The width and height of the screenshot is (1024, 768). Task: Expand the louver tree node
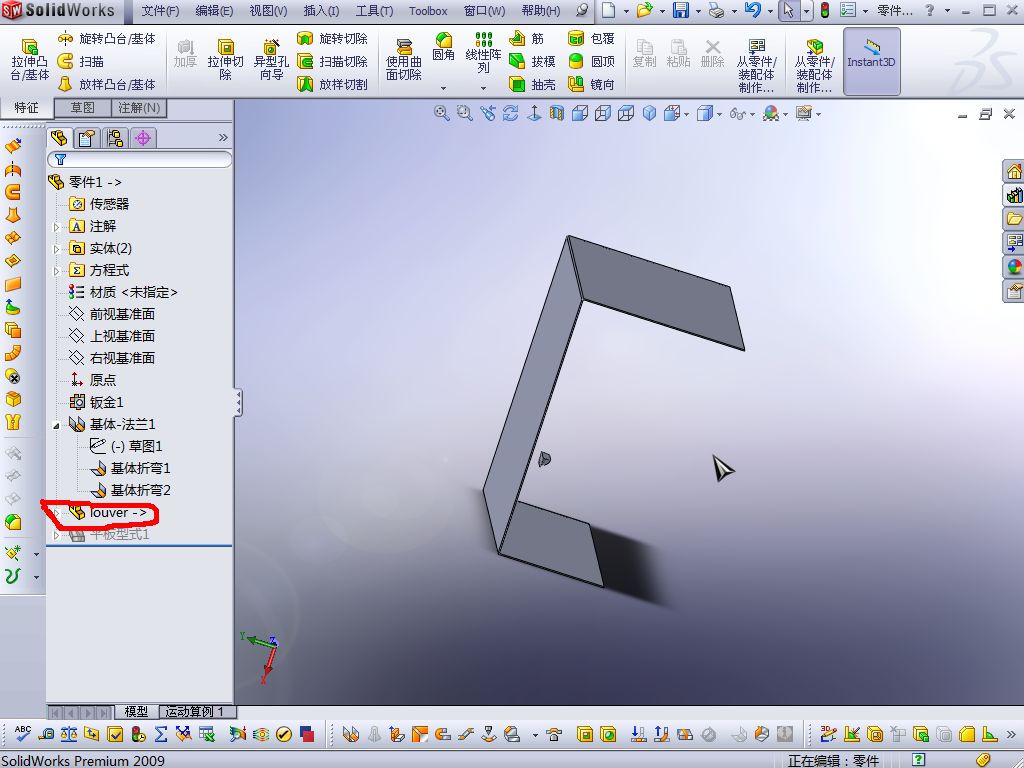pyautogui.click(x=57, y=513)
